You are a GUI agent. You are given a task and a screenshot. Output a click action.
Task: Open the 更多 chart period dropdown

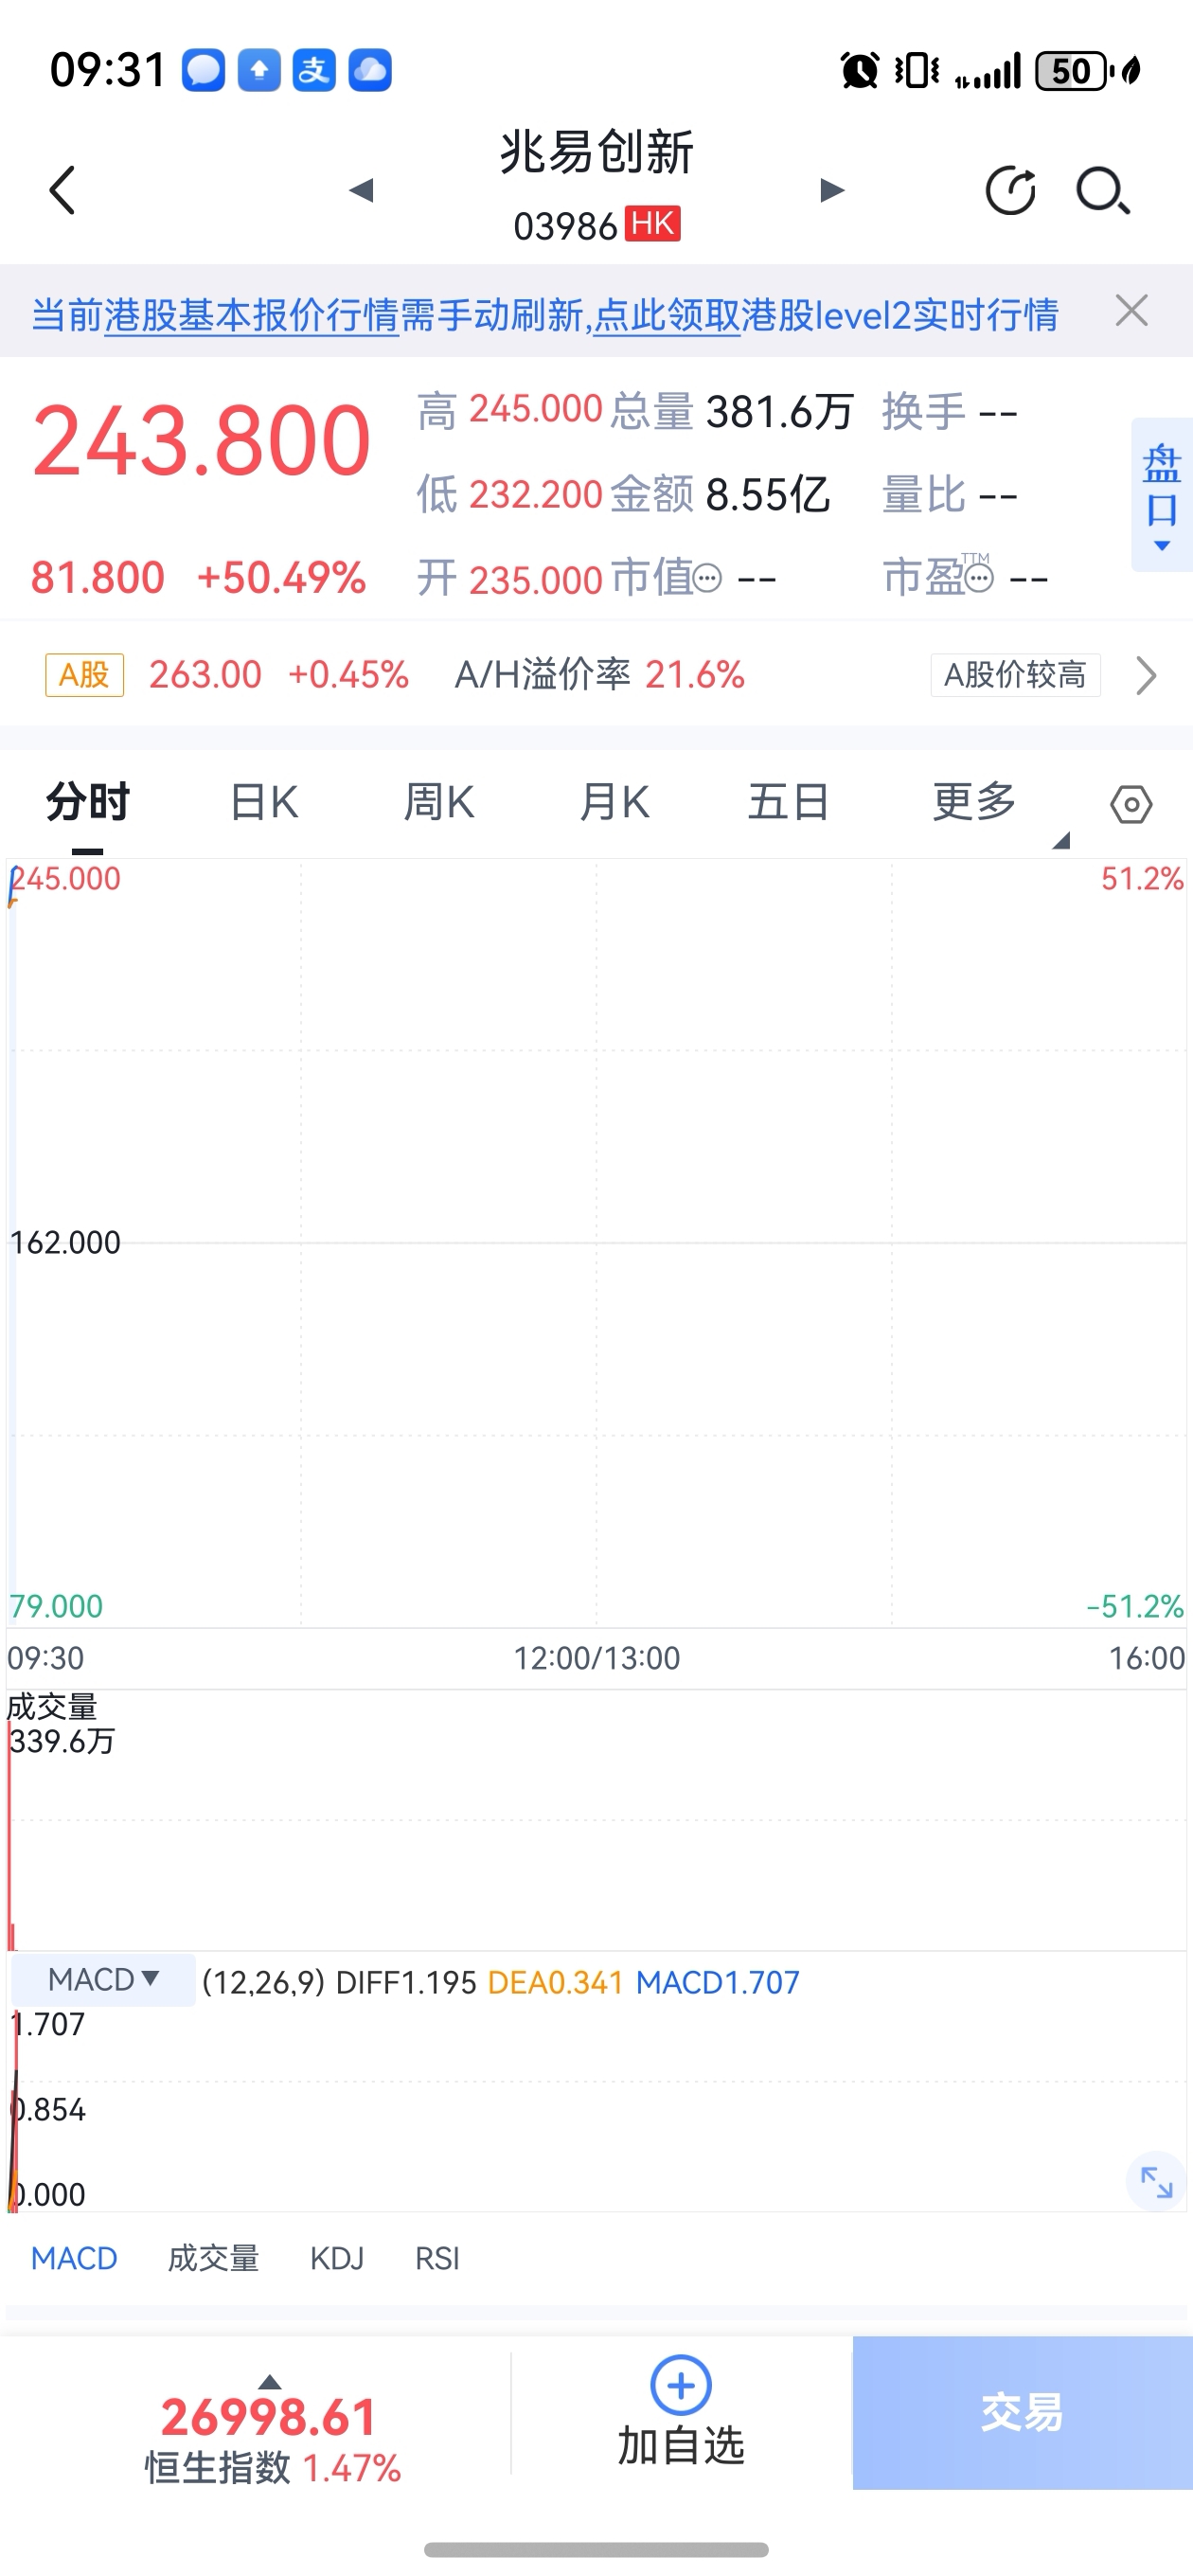point(975,802)
